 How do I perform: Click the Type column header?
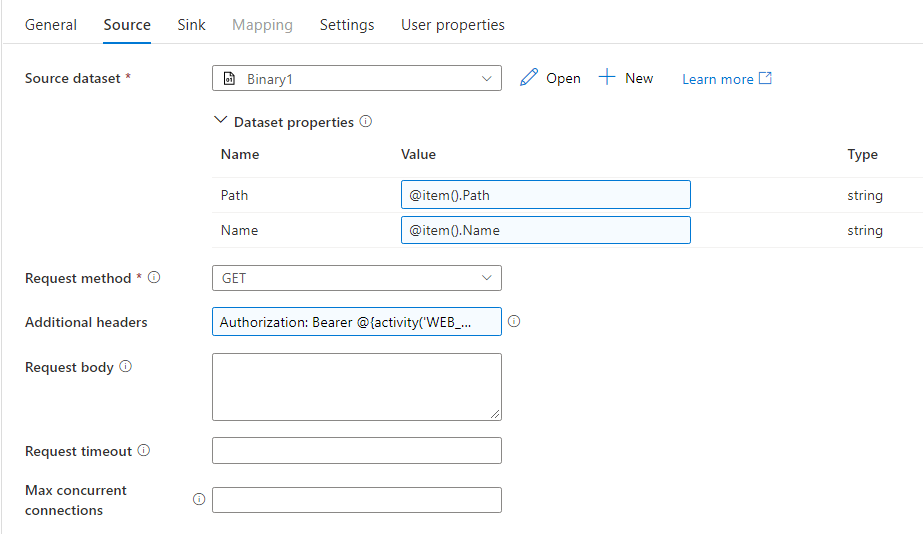point(862,154)
